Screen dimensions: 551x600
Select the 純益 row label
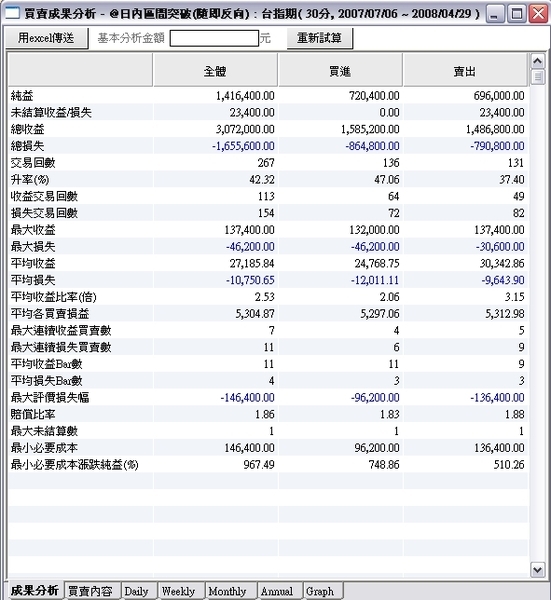[x=22, y=96]
